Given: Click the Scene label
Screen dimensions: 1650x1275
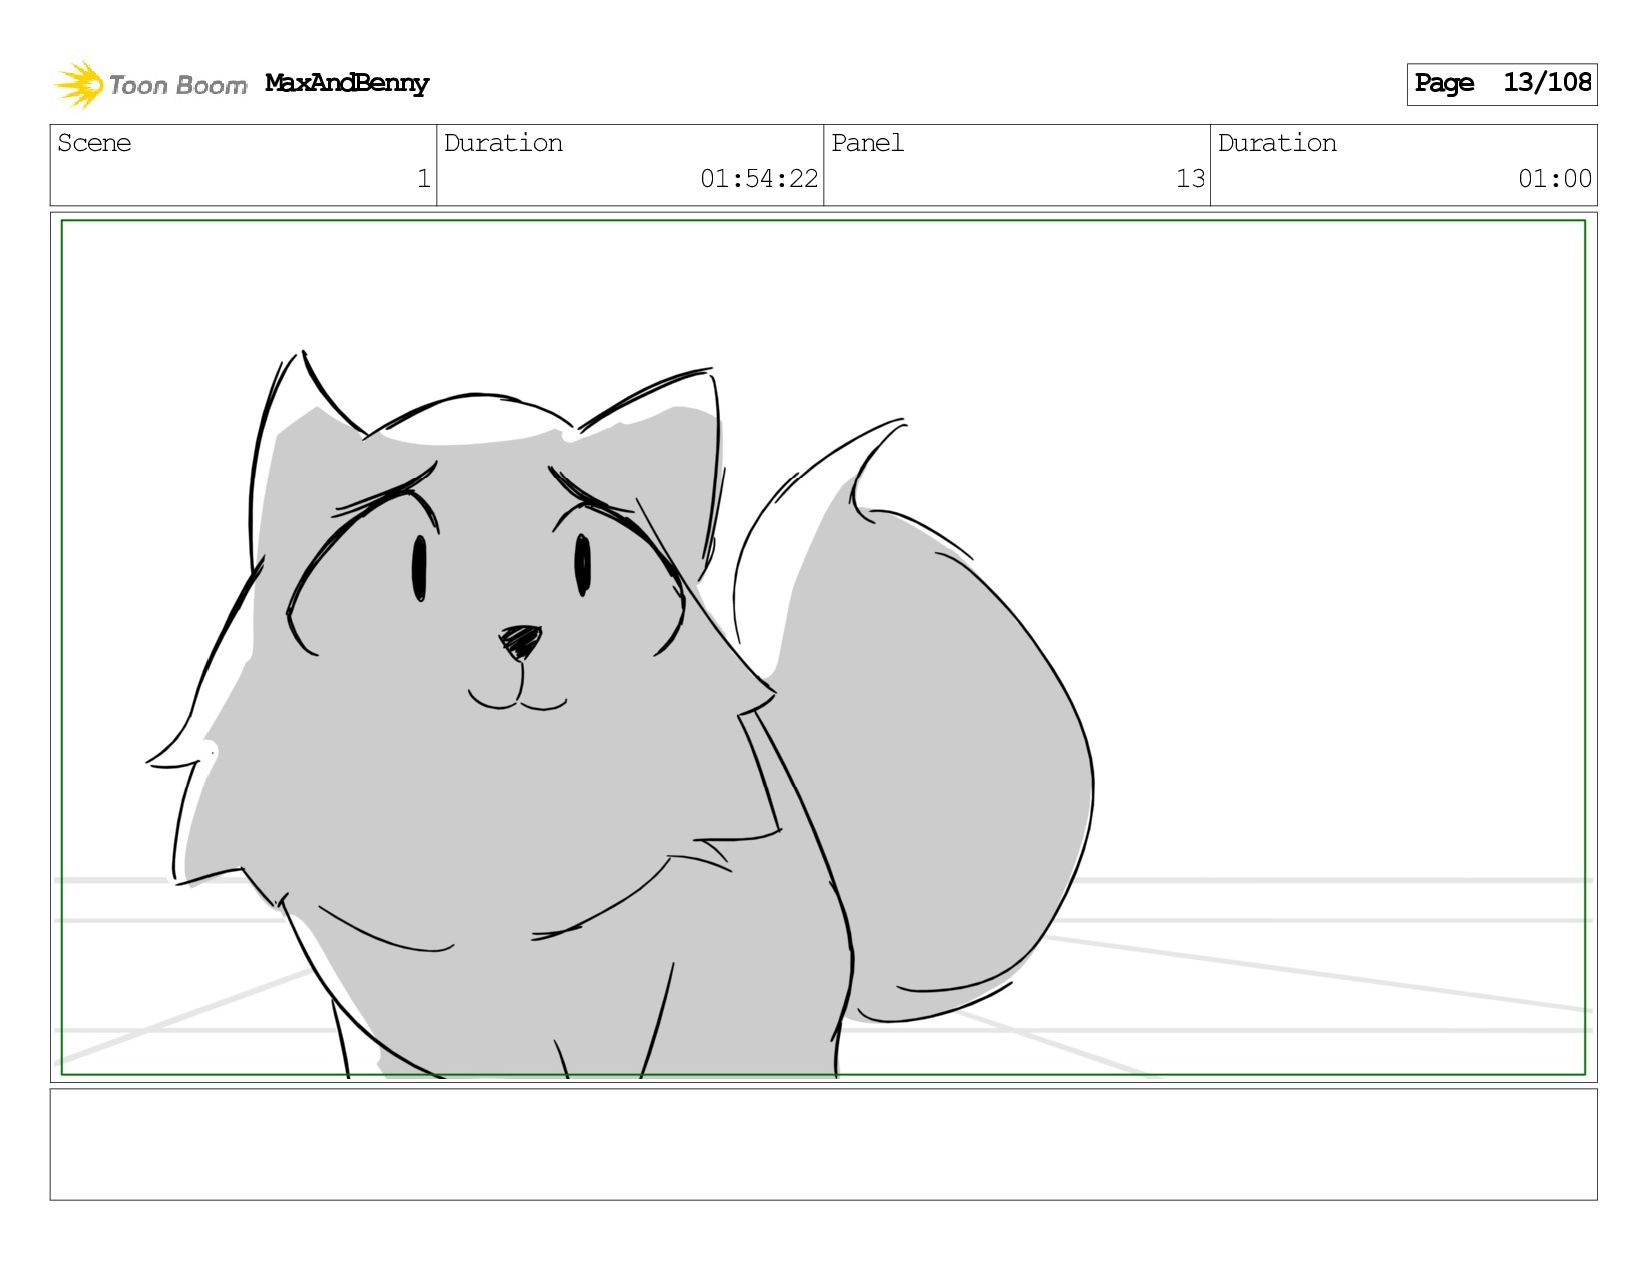Looking at the screenshot, I should click(94, 143).
